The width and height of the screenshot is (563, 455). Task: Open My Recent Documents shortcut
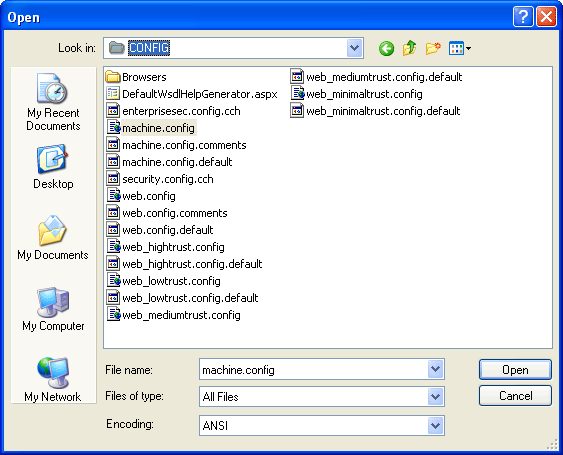[53, 102]
